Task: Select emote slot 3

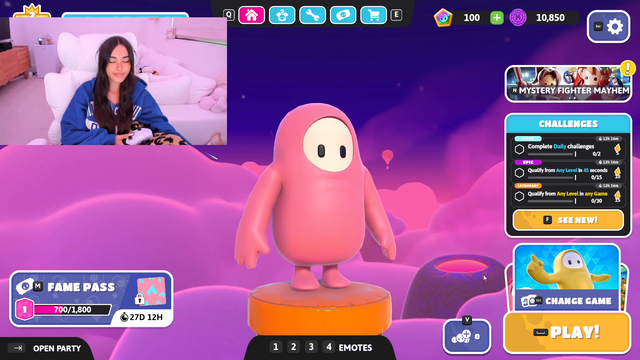Action: pos(311,347)
